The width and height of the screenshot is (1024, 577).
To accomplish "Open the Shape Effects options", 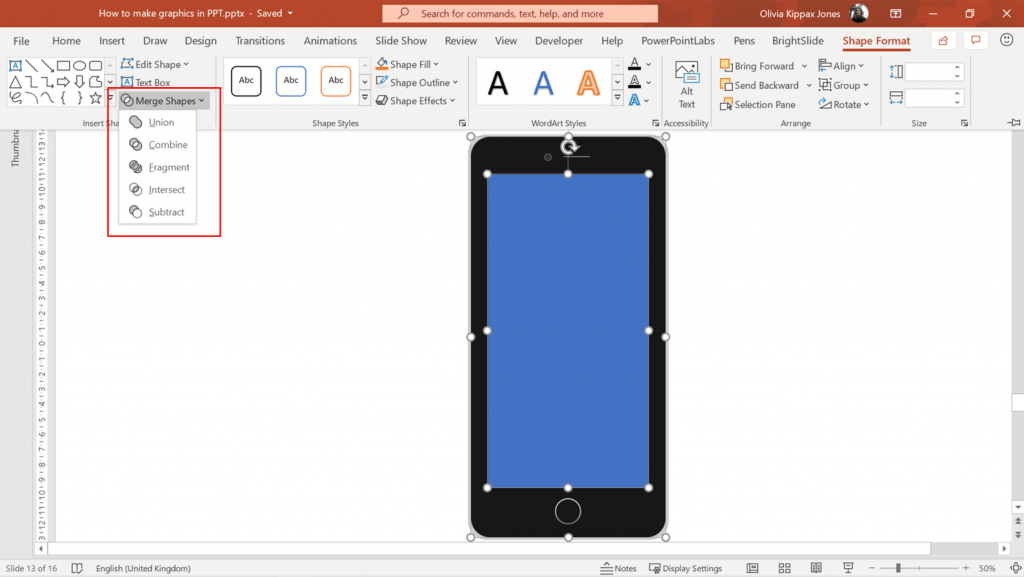I will point(416,100).
